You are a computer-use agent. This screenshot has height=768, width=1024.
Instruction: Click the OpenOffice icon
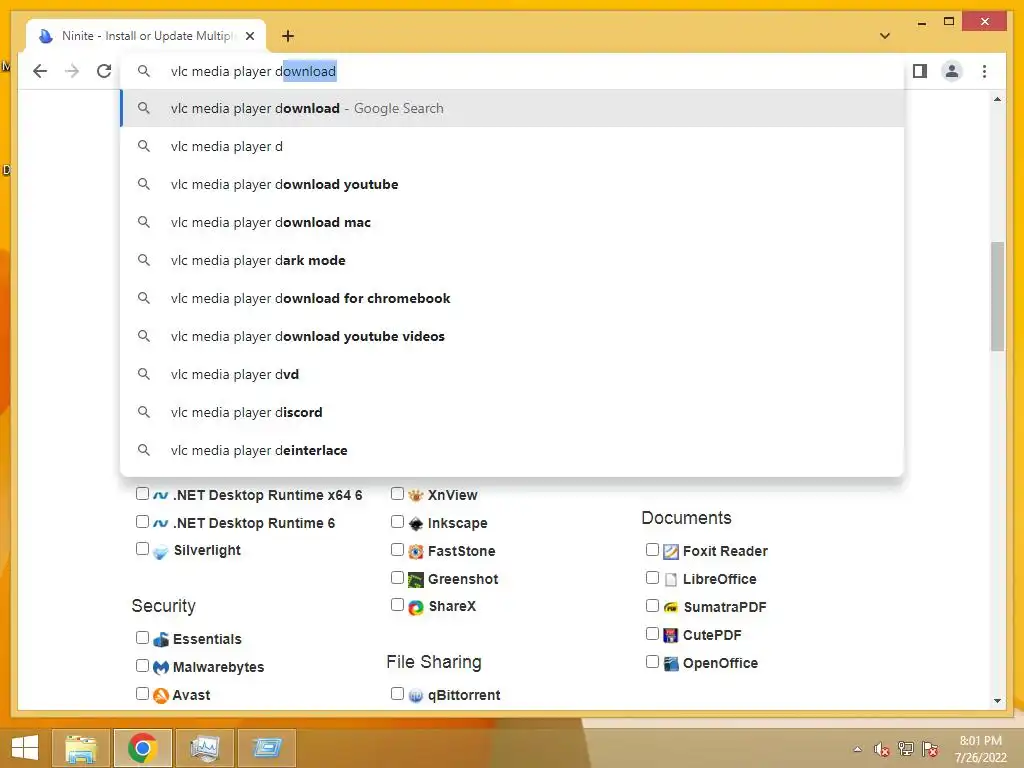coord(671,664)
